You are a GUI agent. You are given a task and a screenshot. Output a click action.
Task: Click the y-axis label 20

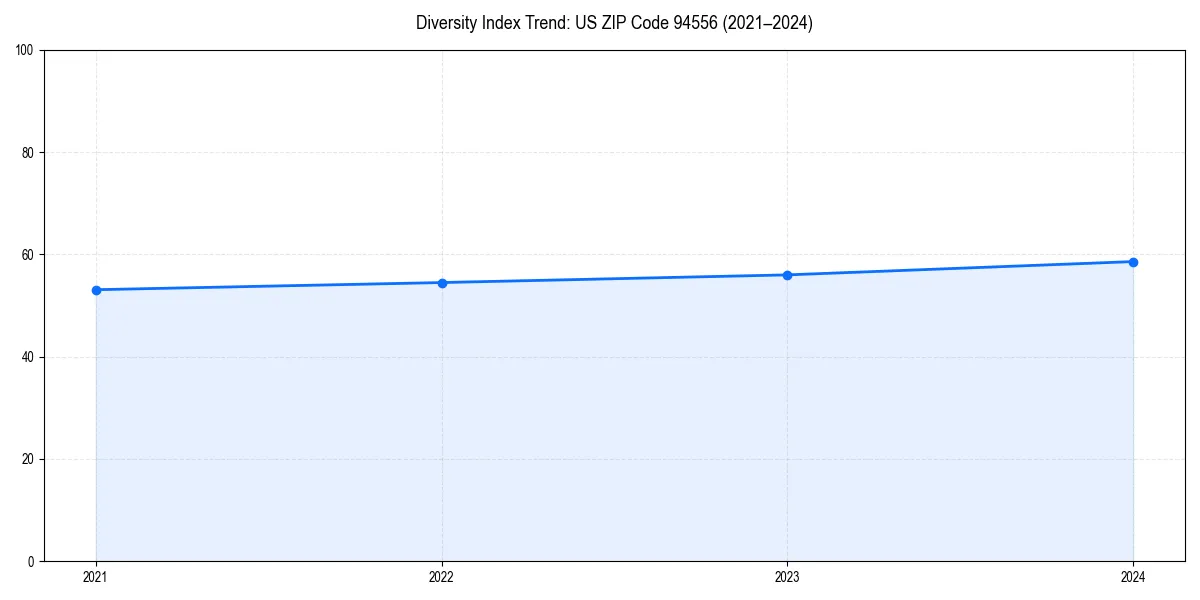[x=29, y=459]
